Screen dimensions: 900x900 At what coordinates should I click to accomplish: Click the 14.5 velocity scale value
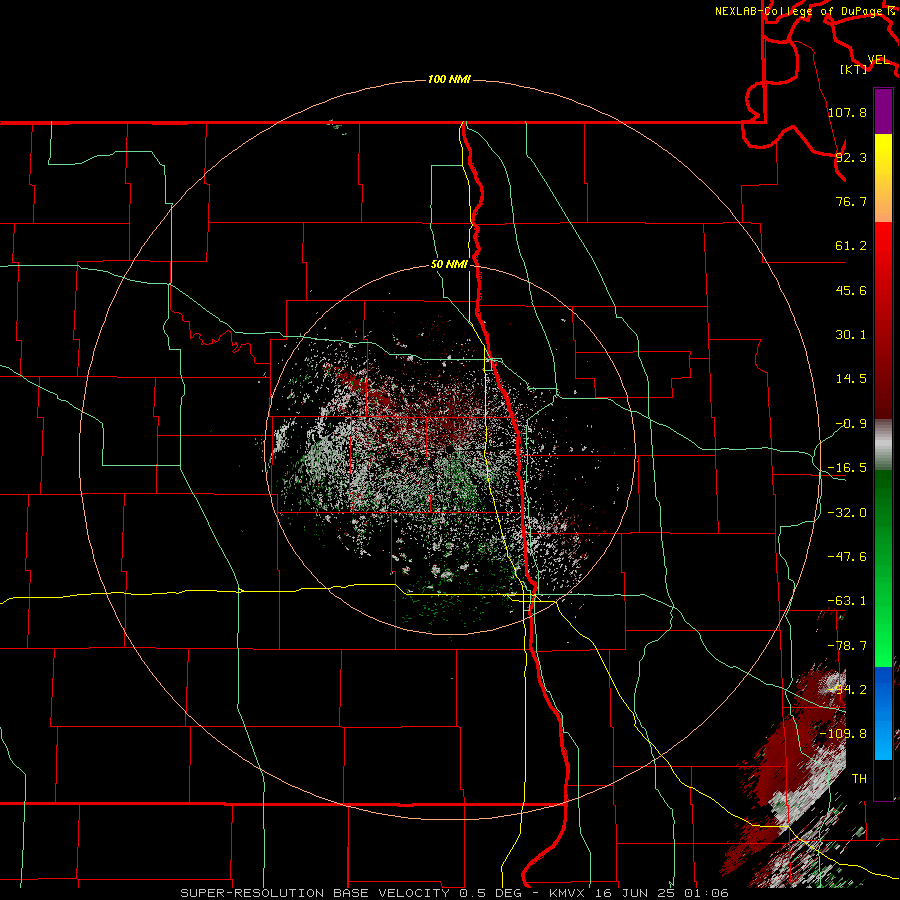coord(851,379)
